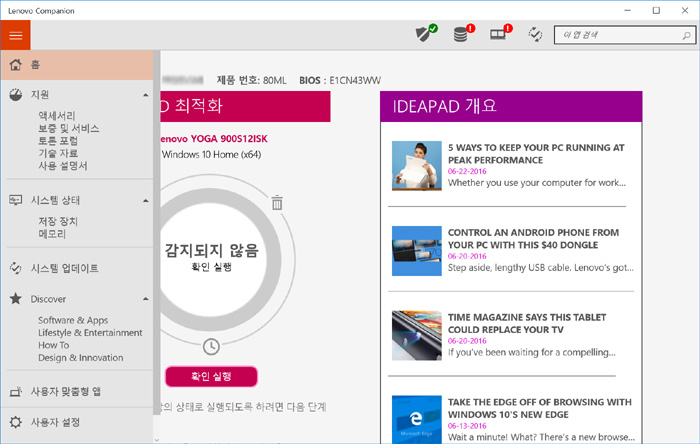This screenshot has width=700, height=444.
Task: Click YOGA 900S12ISK model name
Action: click(229, 139)
